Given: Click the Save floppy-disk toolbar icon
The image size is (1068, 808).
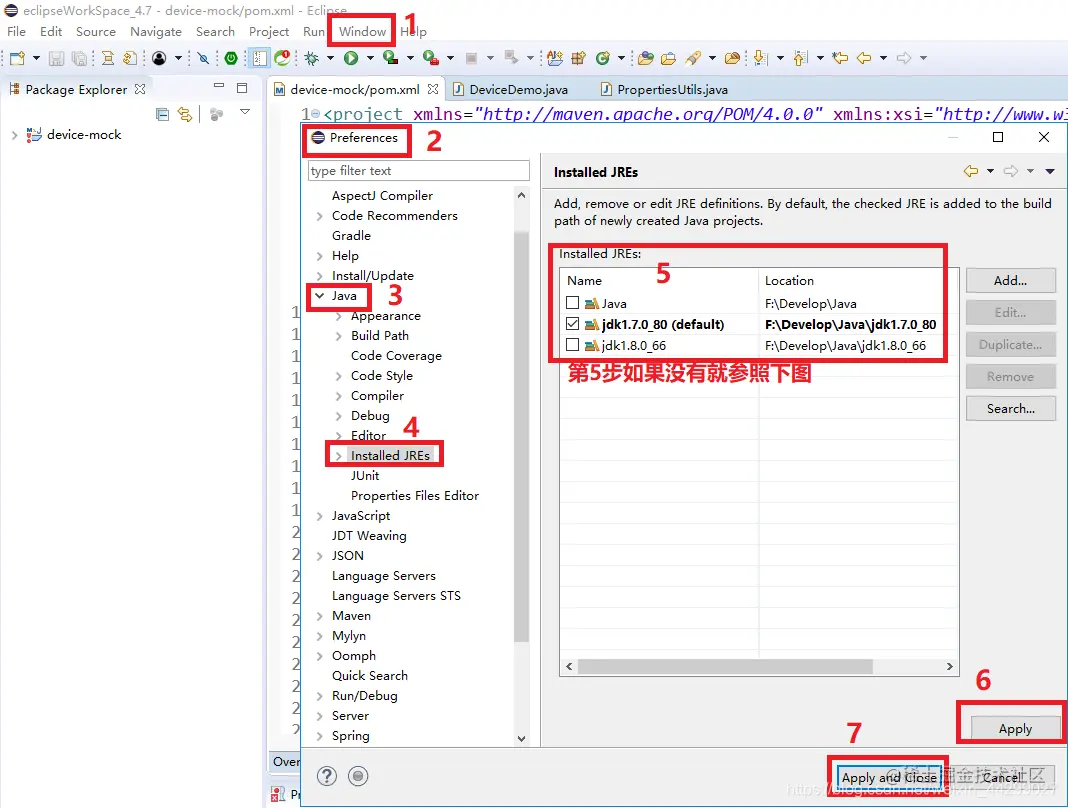Looking at the screenshot, I should point(57,58).
